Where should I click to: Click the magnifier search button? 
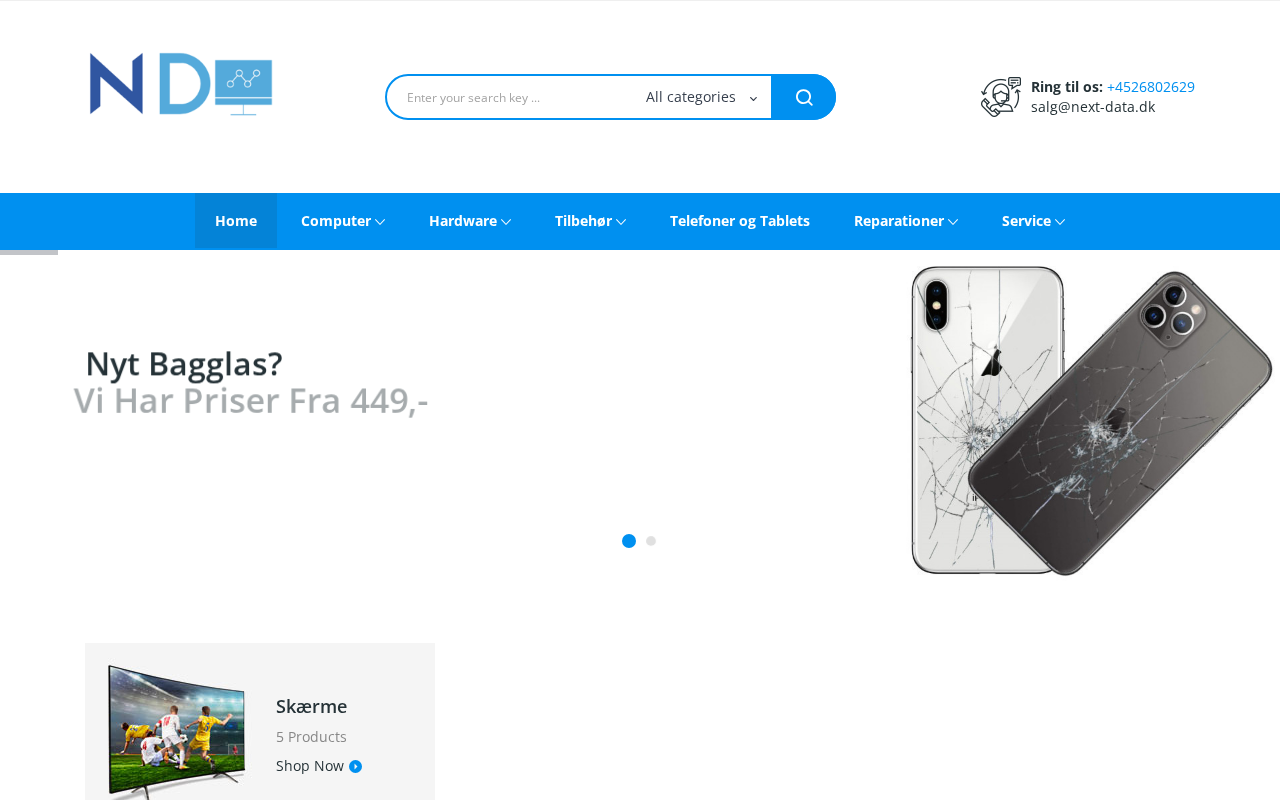pyautogui.click(x=804, y=97)
